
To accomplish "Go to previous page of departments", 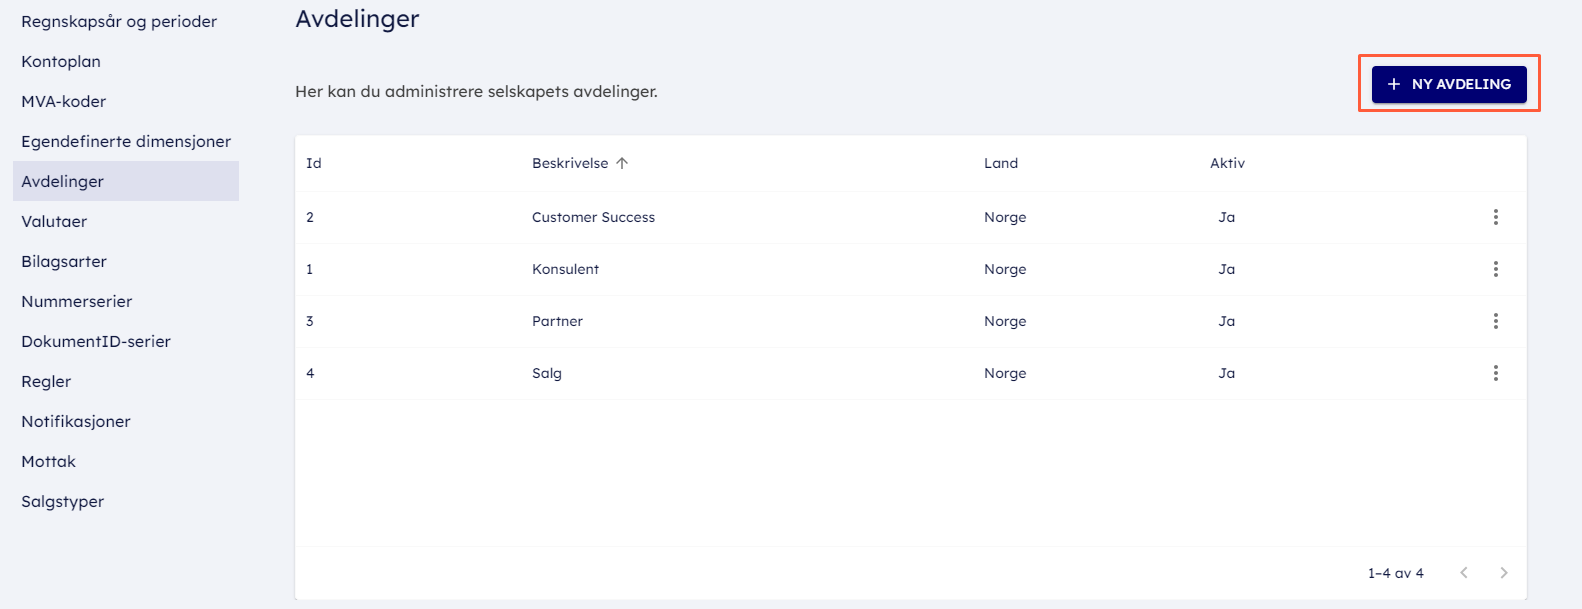I will click(1464, 573).
